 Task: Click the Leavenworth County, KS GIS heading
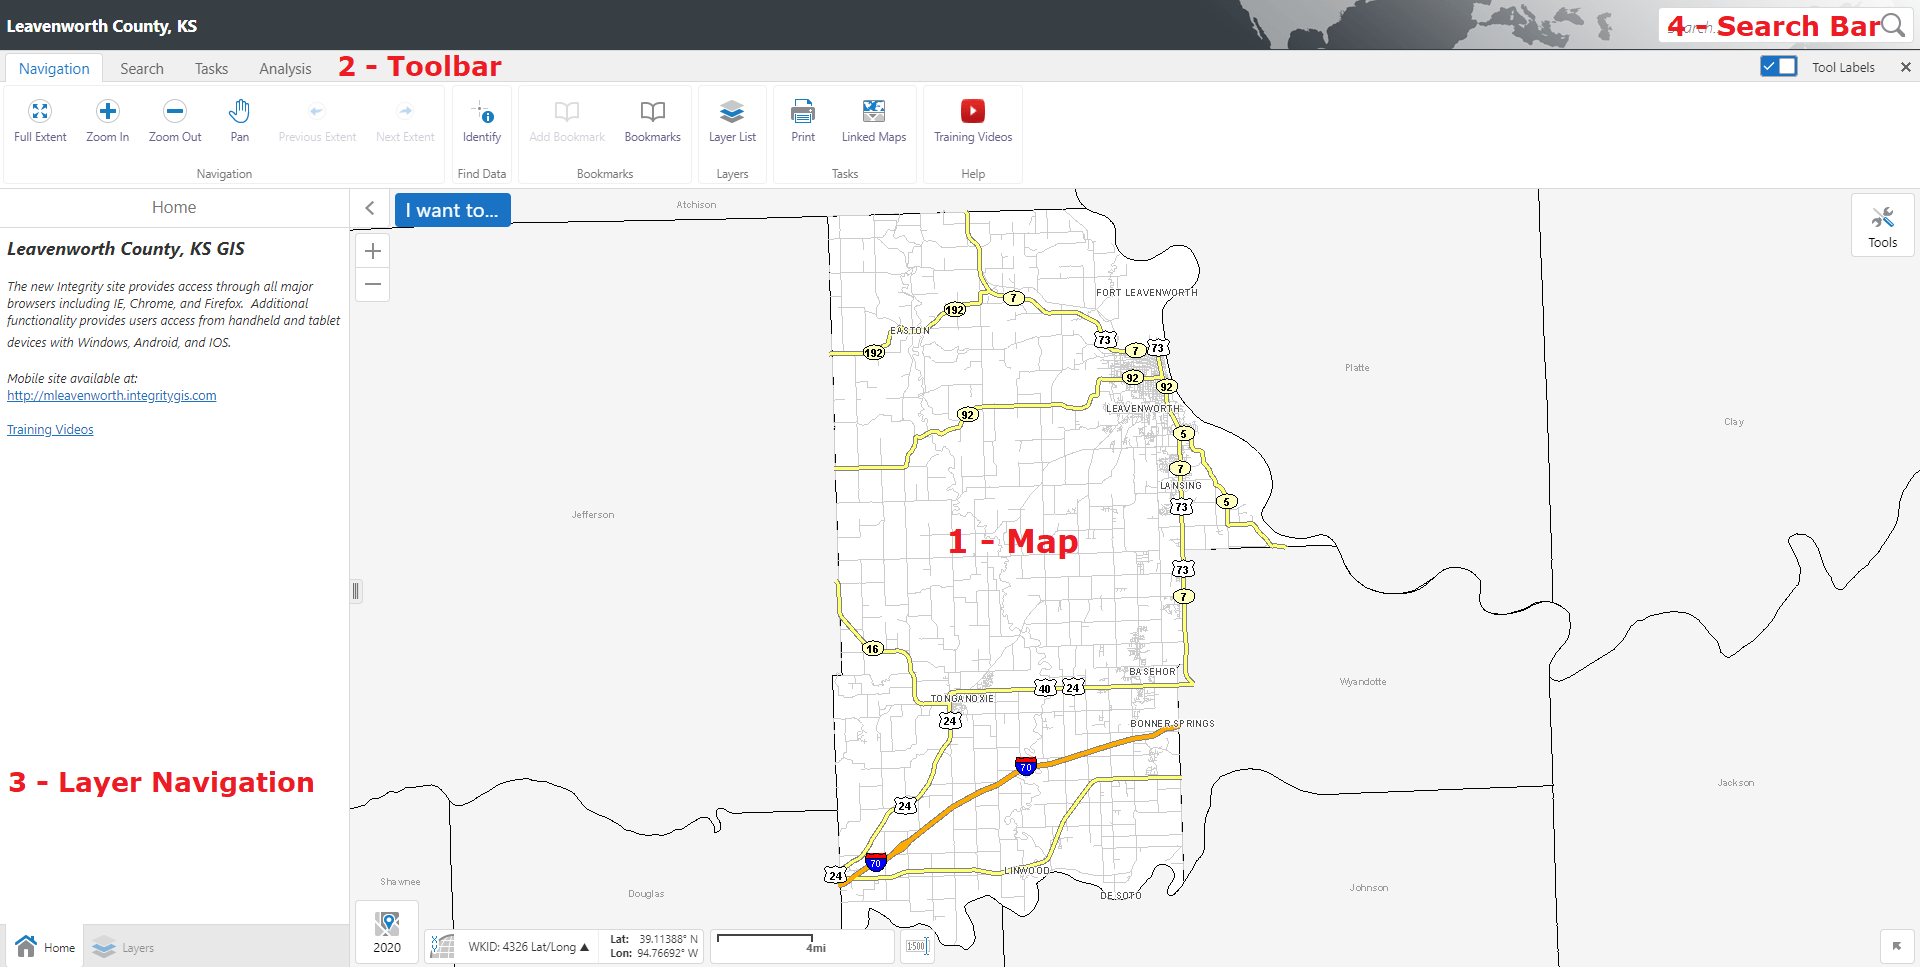126,249
